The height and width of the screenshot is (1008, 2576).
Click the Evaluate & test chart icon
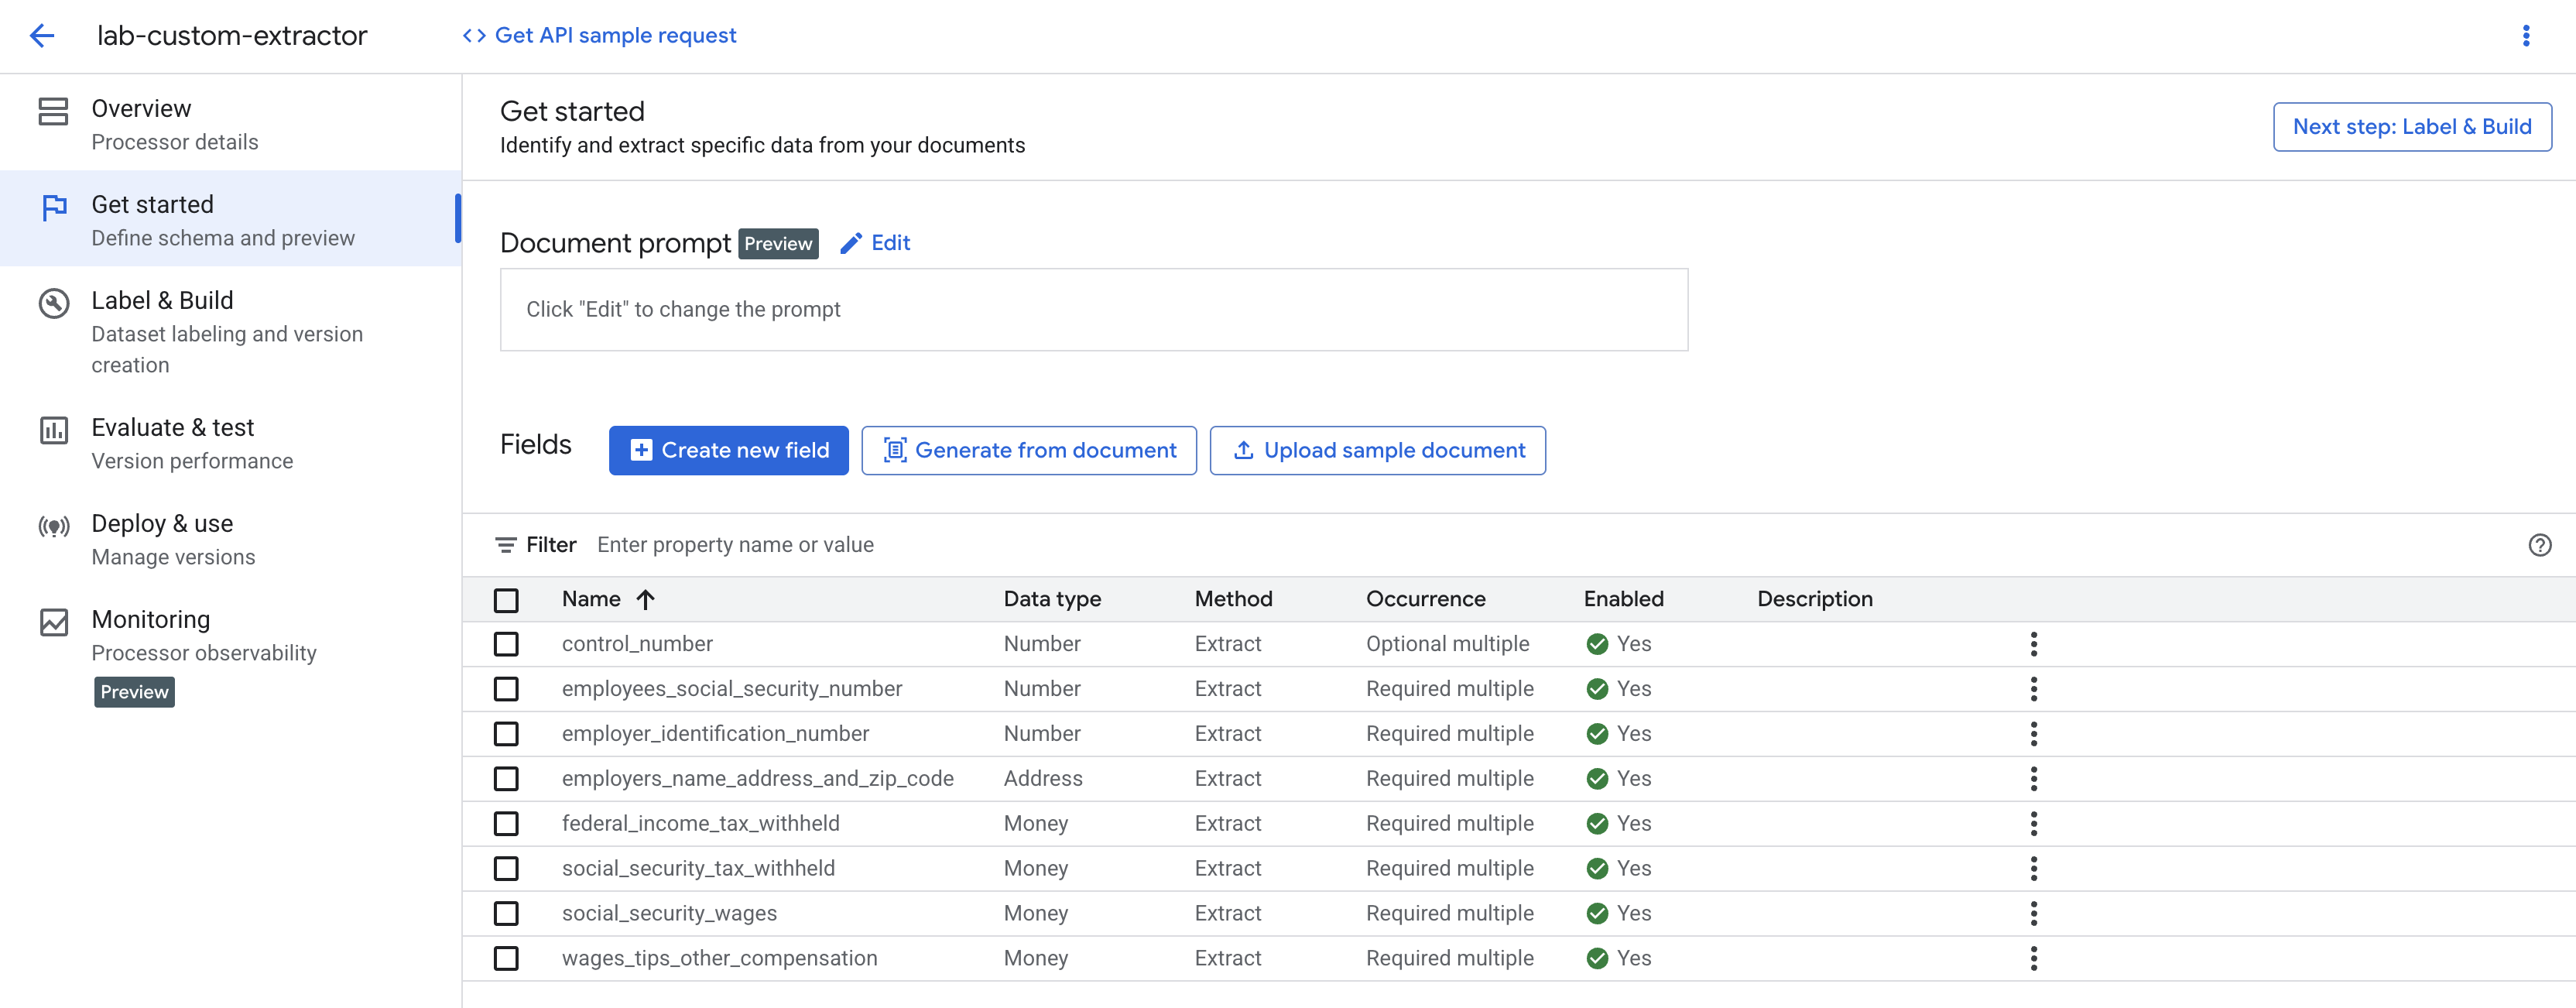click(x=53, y=430)
